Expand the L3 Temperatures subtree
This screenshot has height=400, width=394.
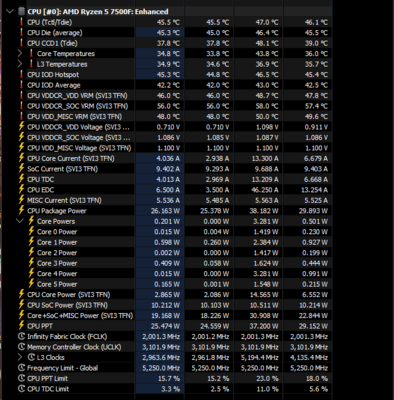tap(20, 64)
